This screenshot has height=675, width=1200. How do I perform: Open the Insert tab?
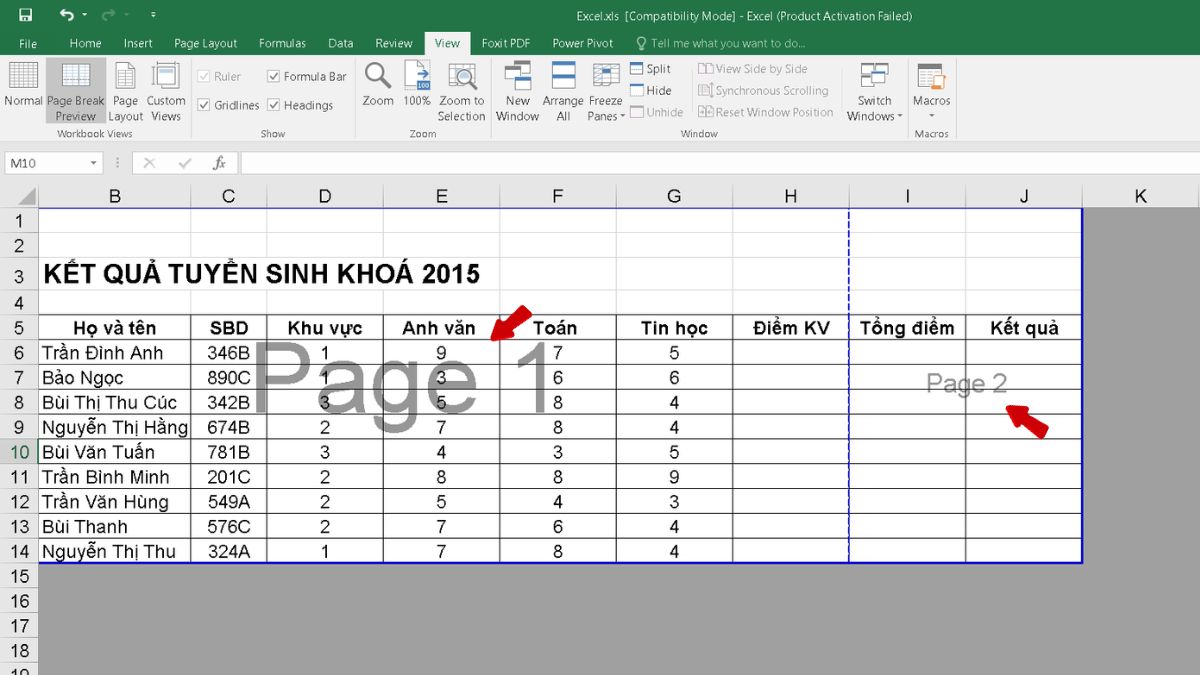(x=138, y=43)
